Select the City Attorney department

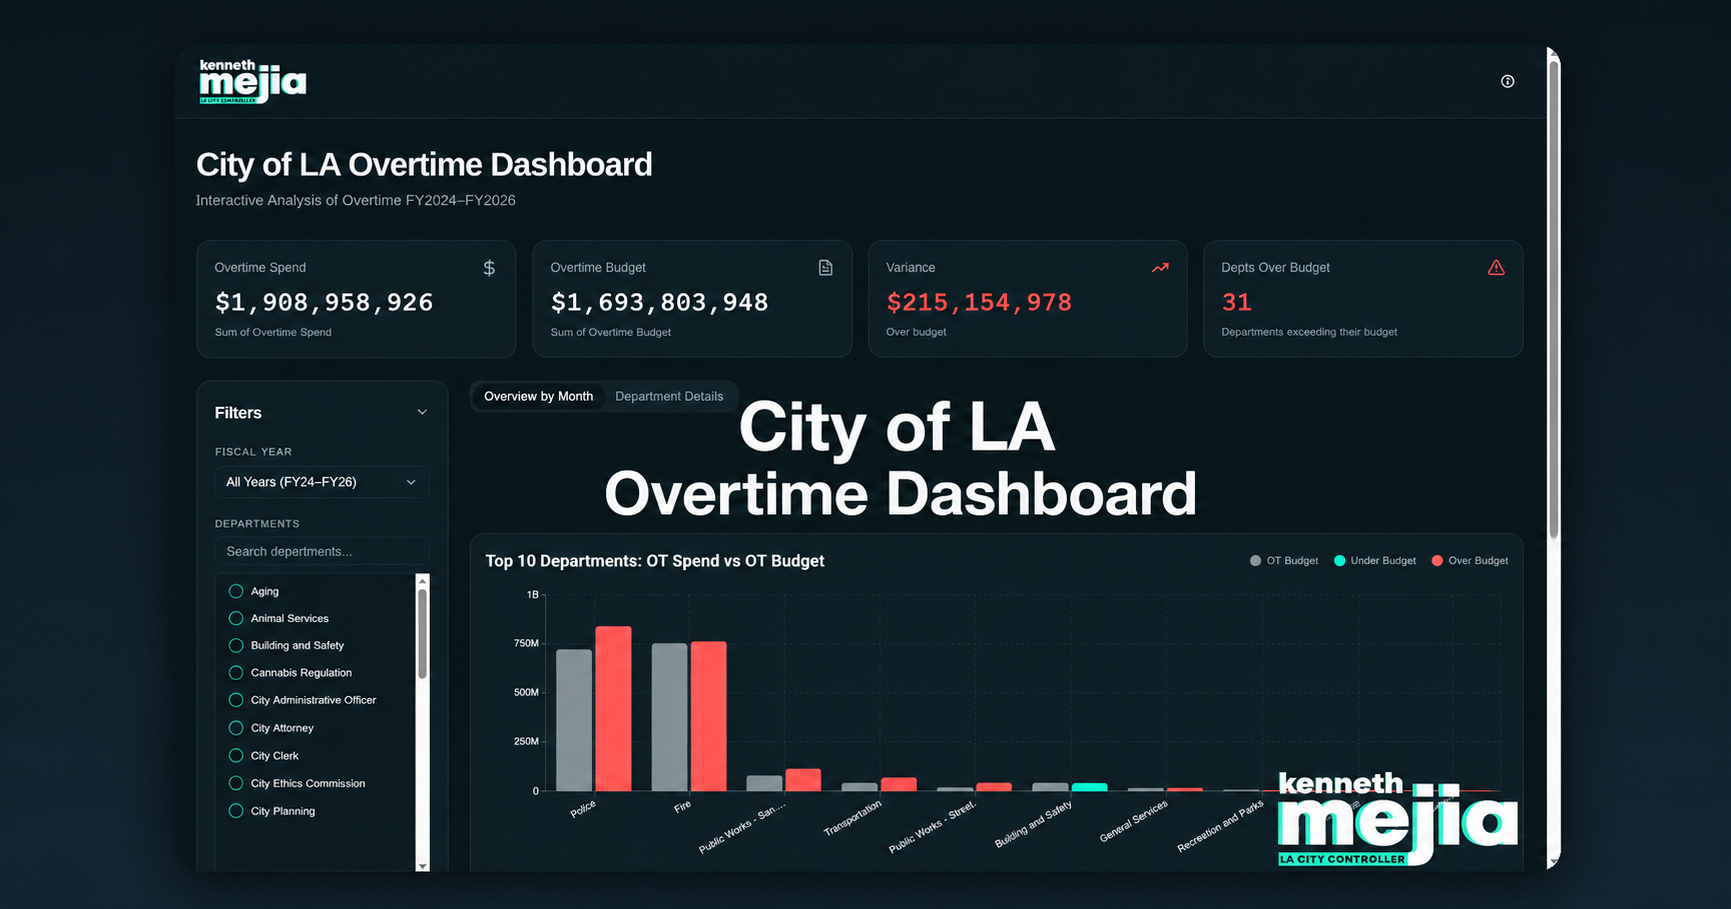[236, 728]
